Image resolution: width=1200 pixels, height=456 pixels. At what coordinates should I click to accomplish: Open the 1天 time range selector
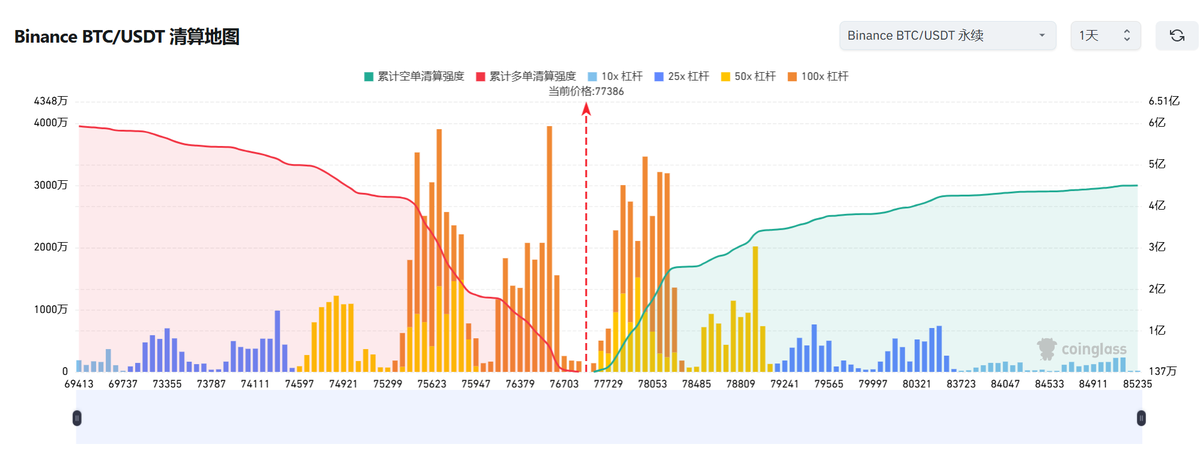tap(1106, 36)
